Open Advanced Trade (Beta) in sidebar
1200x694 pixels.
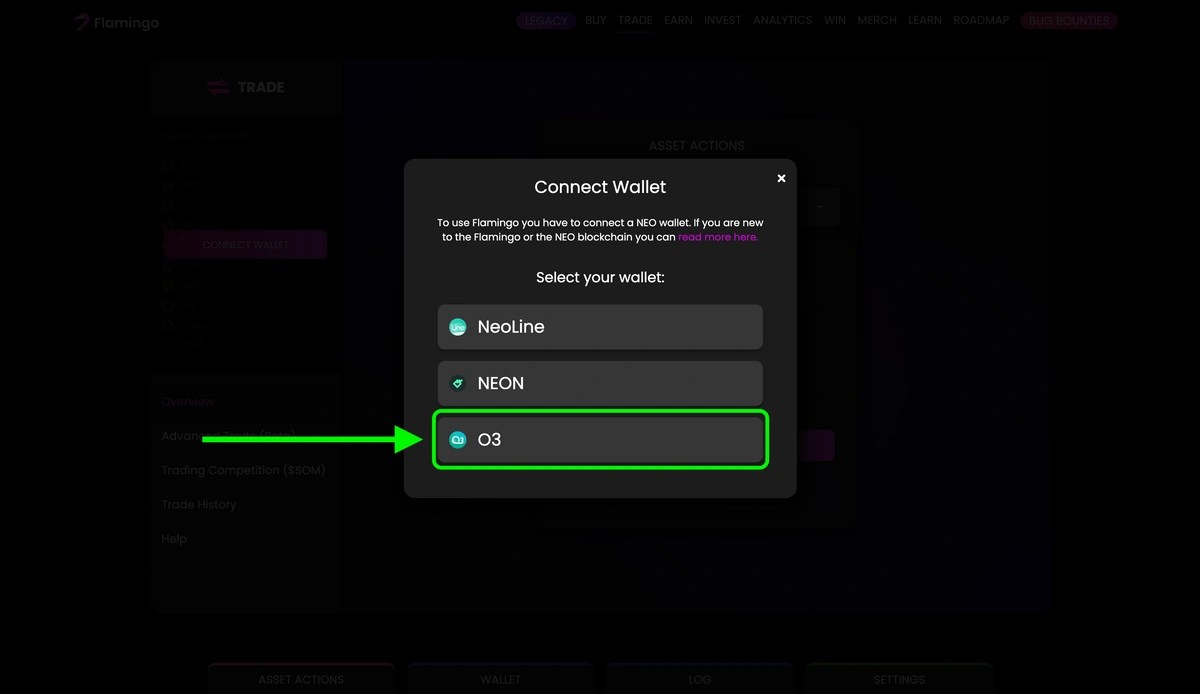point(228,435)
